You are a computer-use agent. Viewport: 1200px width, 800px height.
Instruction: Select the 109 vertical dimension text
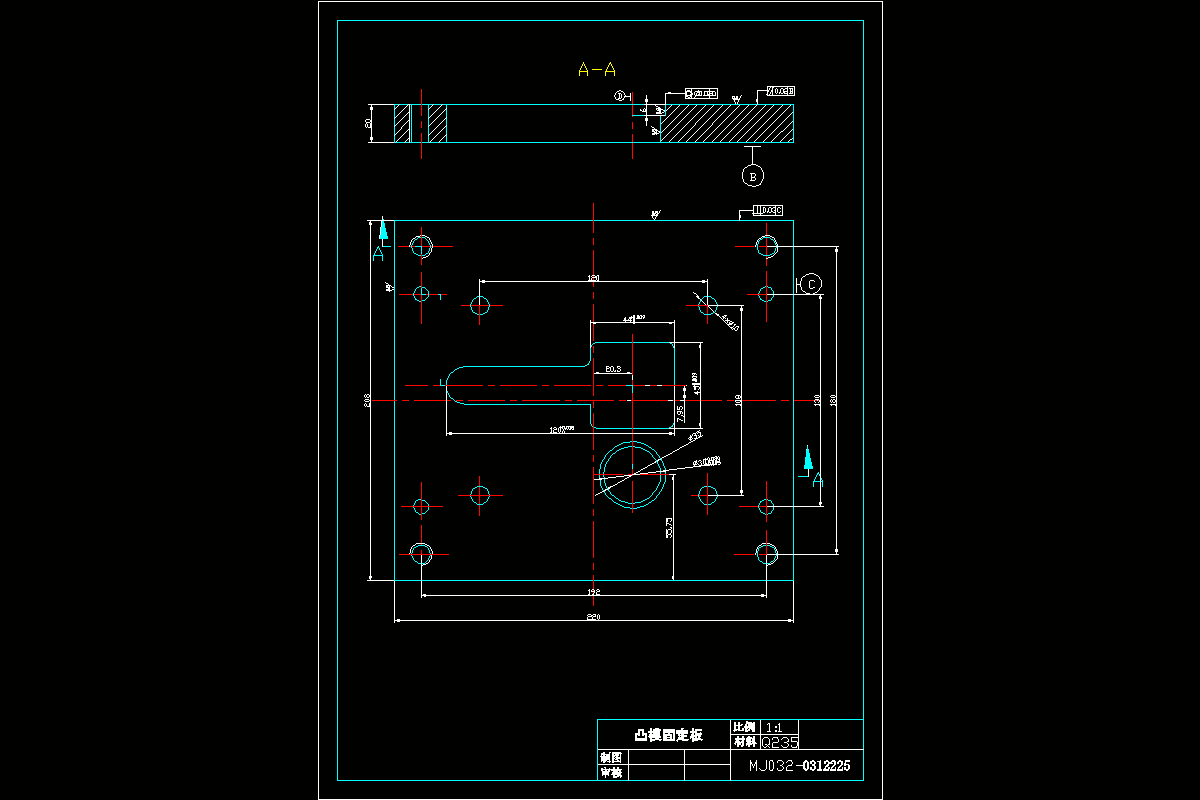(739, 400)
